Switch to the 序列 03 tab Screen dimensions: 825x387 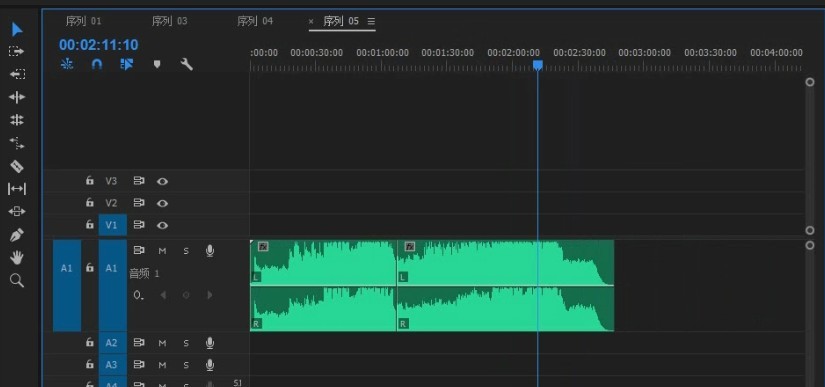coord(169,21)
